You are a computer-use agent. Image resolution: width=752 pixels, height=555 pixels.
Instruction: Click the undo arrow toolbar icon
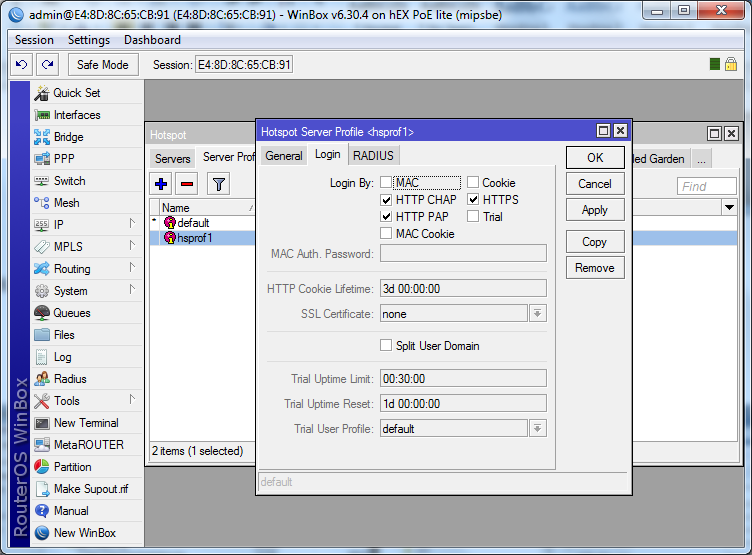click(22, 64)
